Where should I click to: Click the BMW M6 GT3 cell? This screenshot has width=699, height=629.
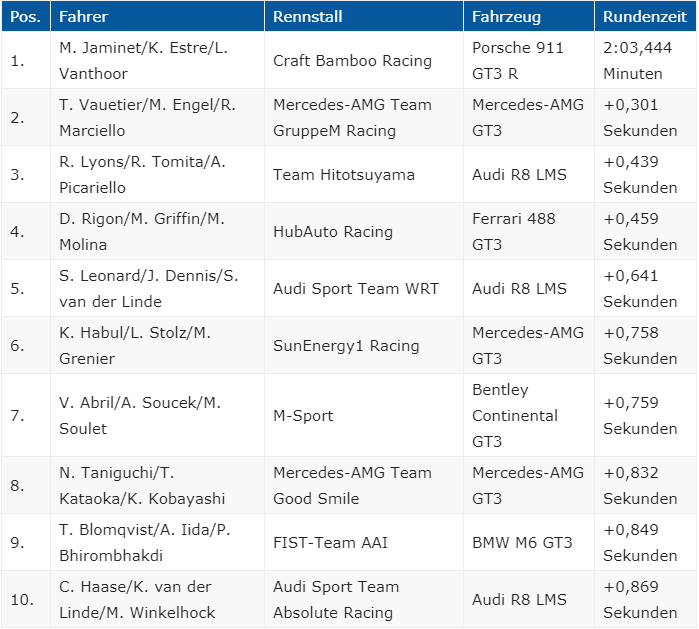(529, 543)
